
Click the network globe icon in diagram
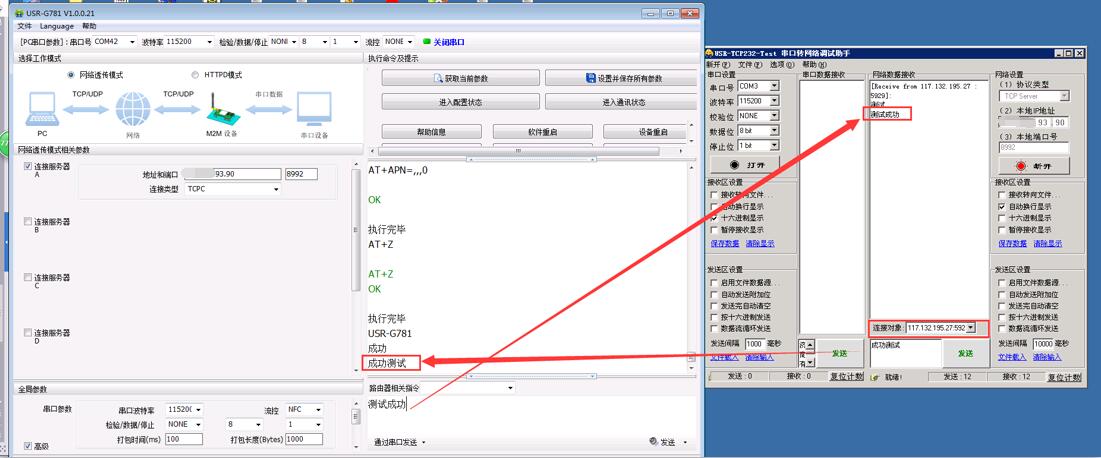pos(133,110)
